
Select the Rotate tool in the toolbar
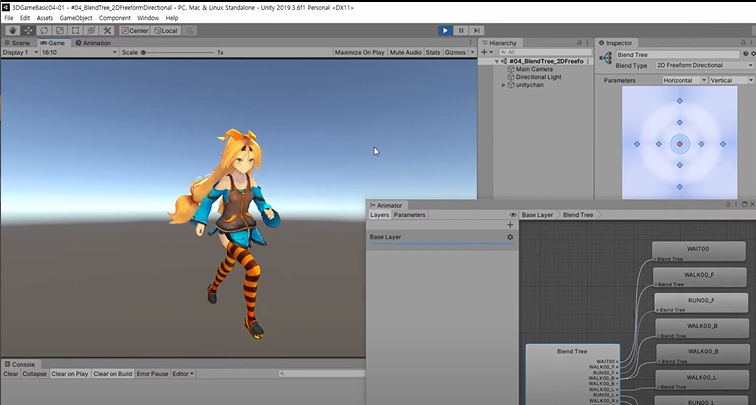click(x=44, y=30)
